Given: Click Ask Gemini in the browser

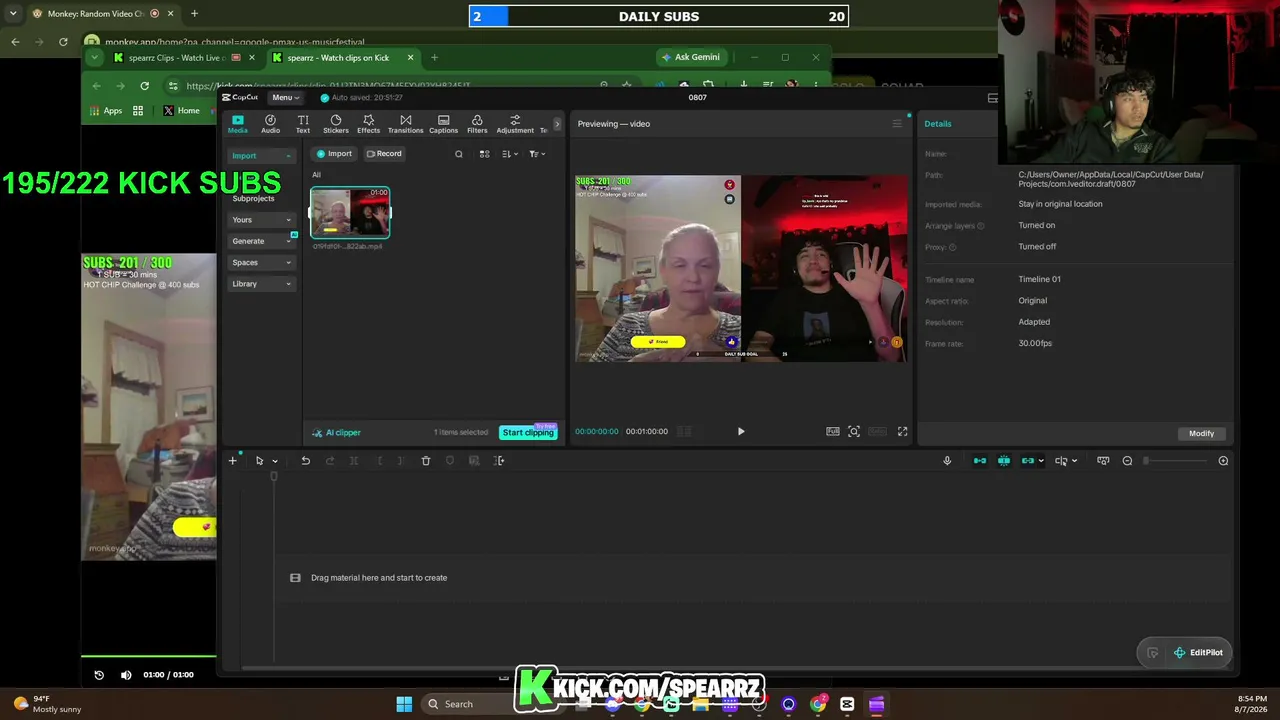Looking at the screenshot, I should 690,57.
